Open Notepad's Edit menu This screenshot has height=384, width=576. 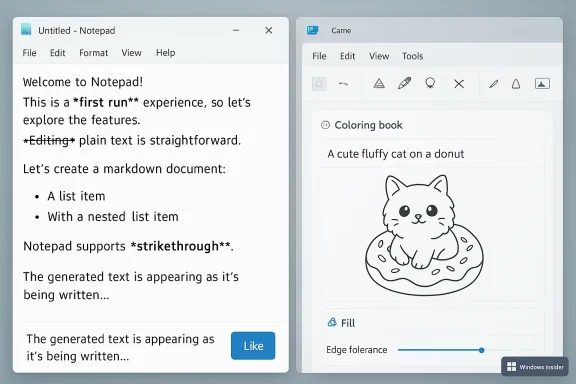click(58, 53)
